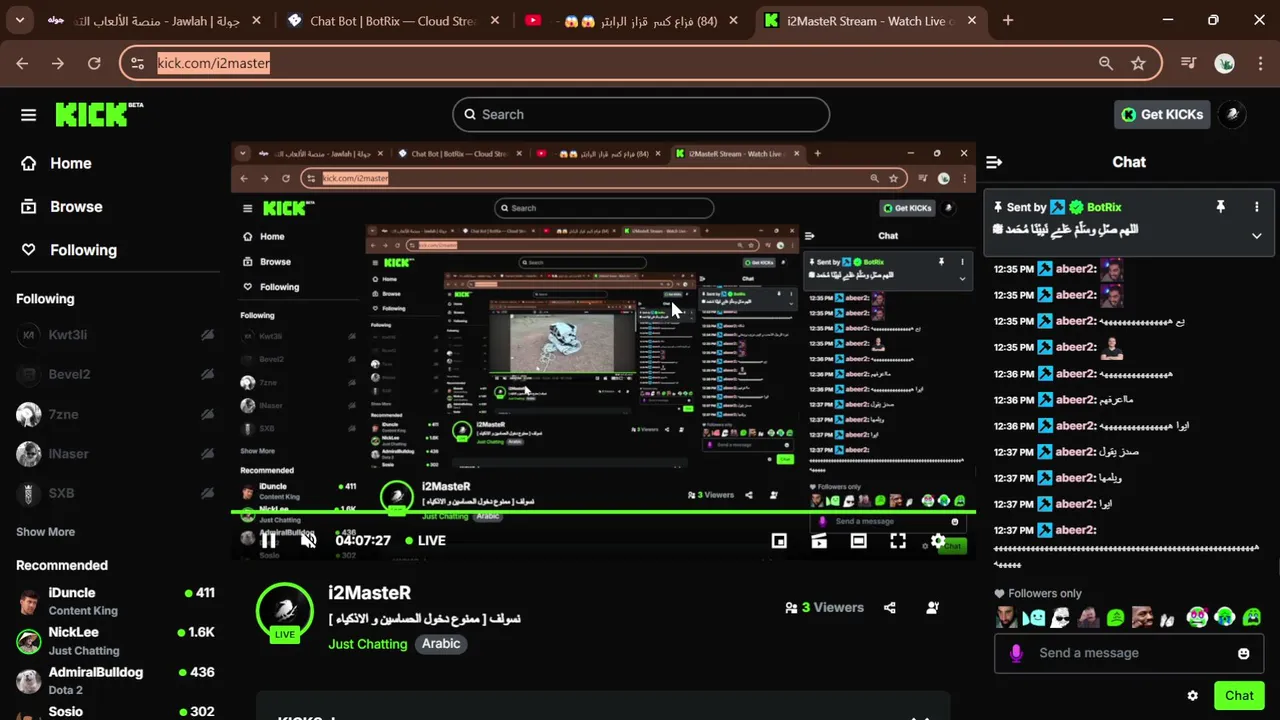Toggle fullscreen on the video player

coord(898,541)
